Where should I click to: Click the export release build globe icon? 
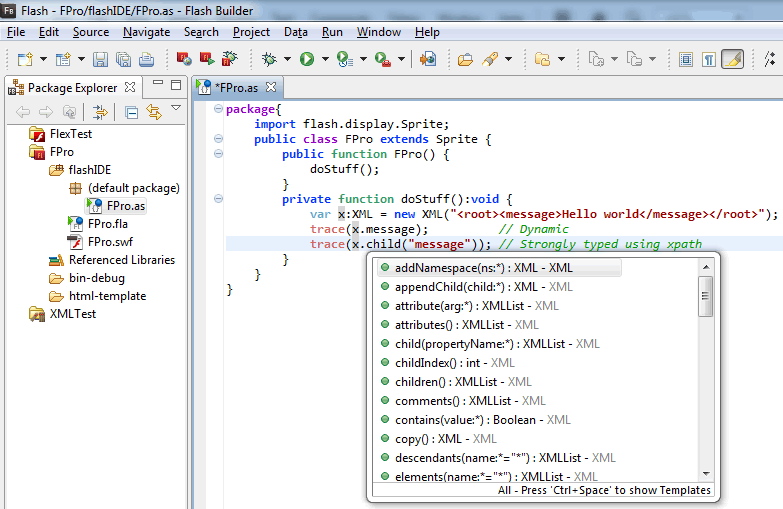point(428,59)
